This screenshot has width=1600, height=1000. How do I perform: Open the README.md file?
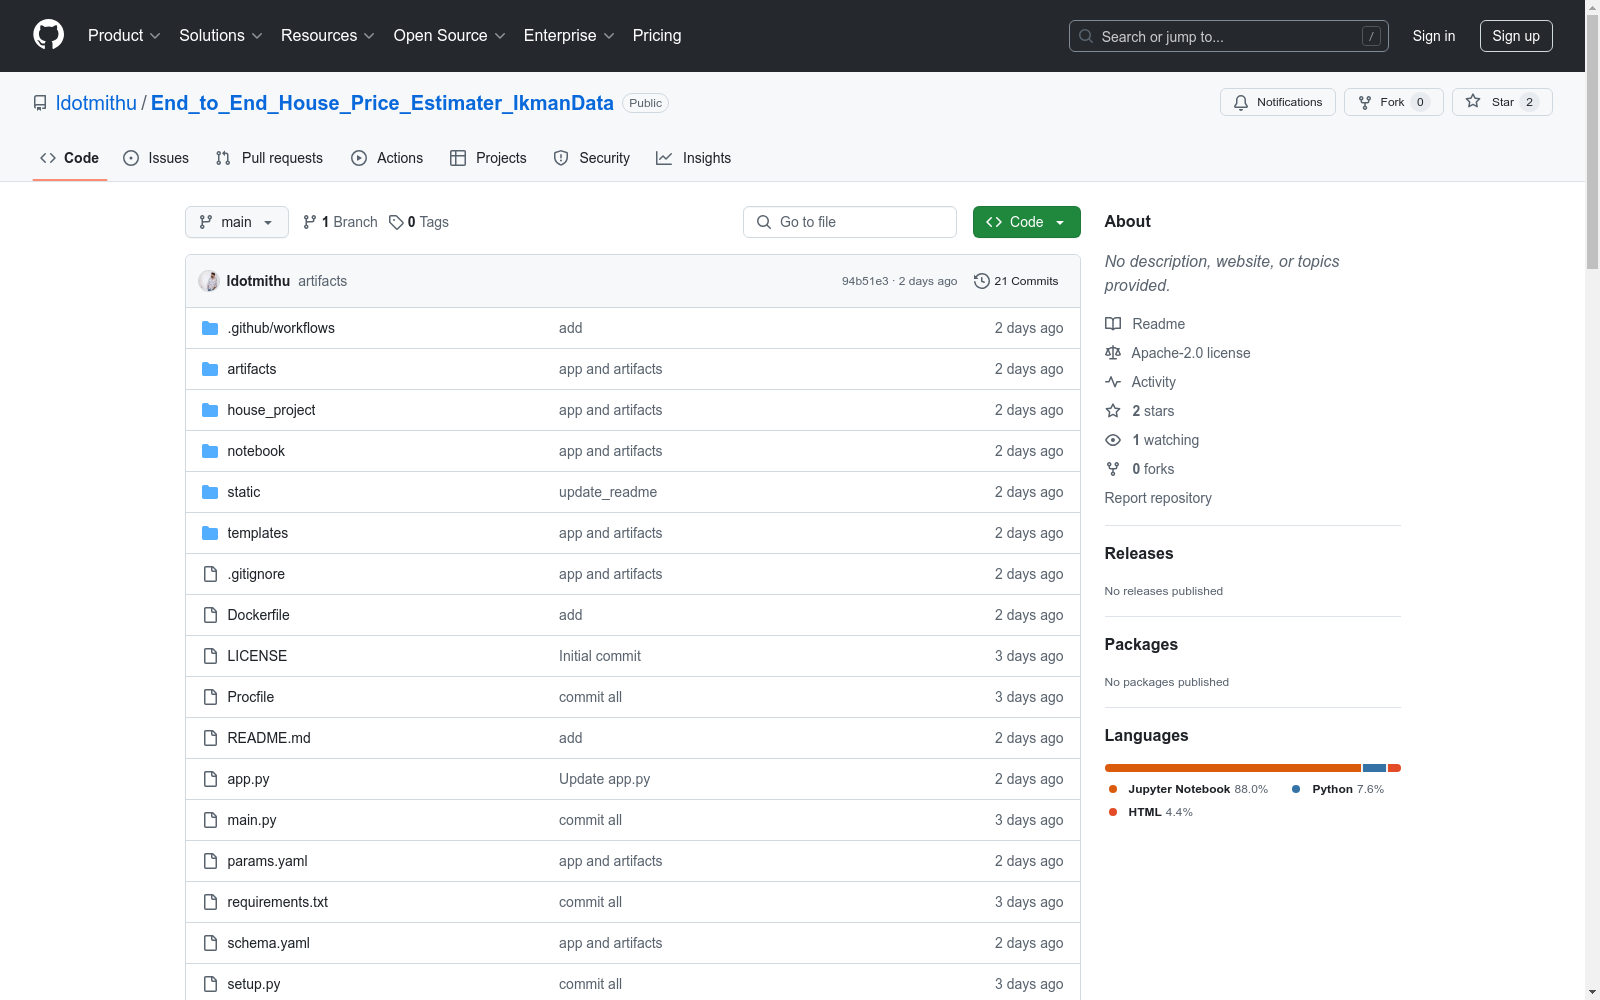pyautogui.click(x=269, y=738)
